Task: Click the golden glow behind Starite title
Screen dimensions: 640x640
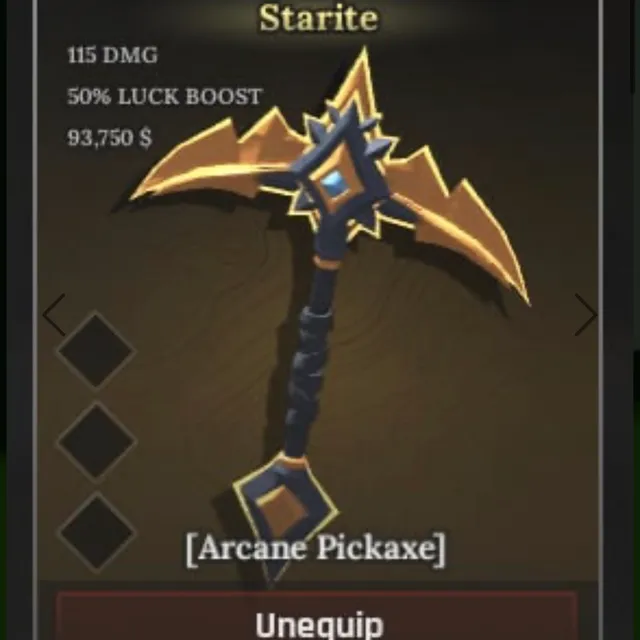Action: [319, 18]
